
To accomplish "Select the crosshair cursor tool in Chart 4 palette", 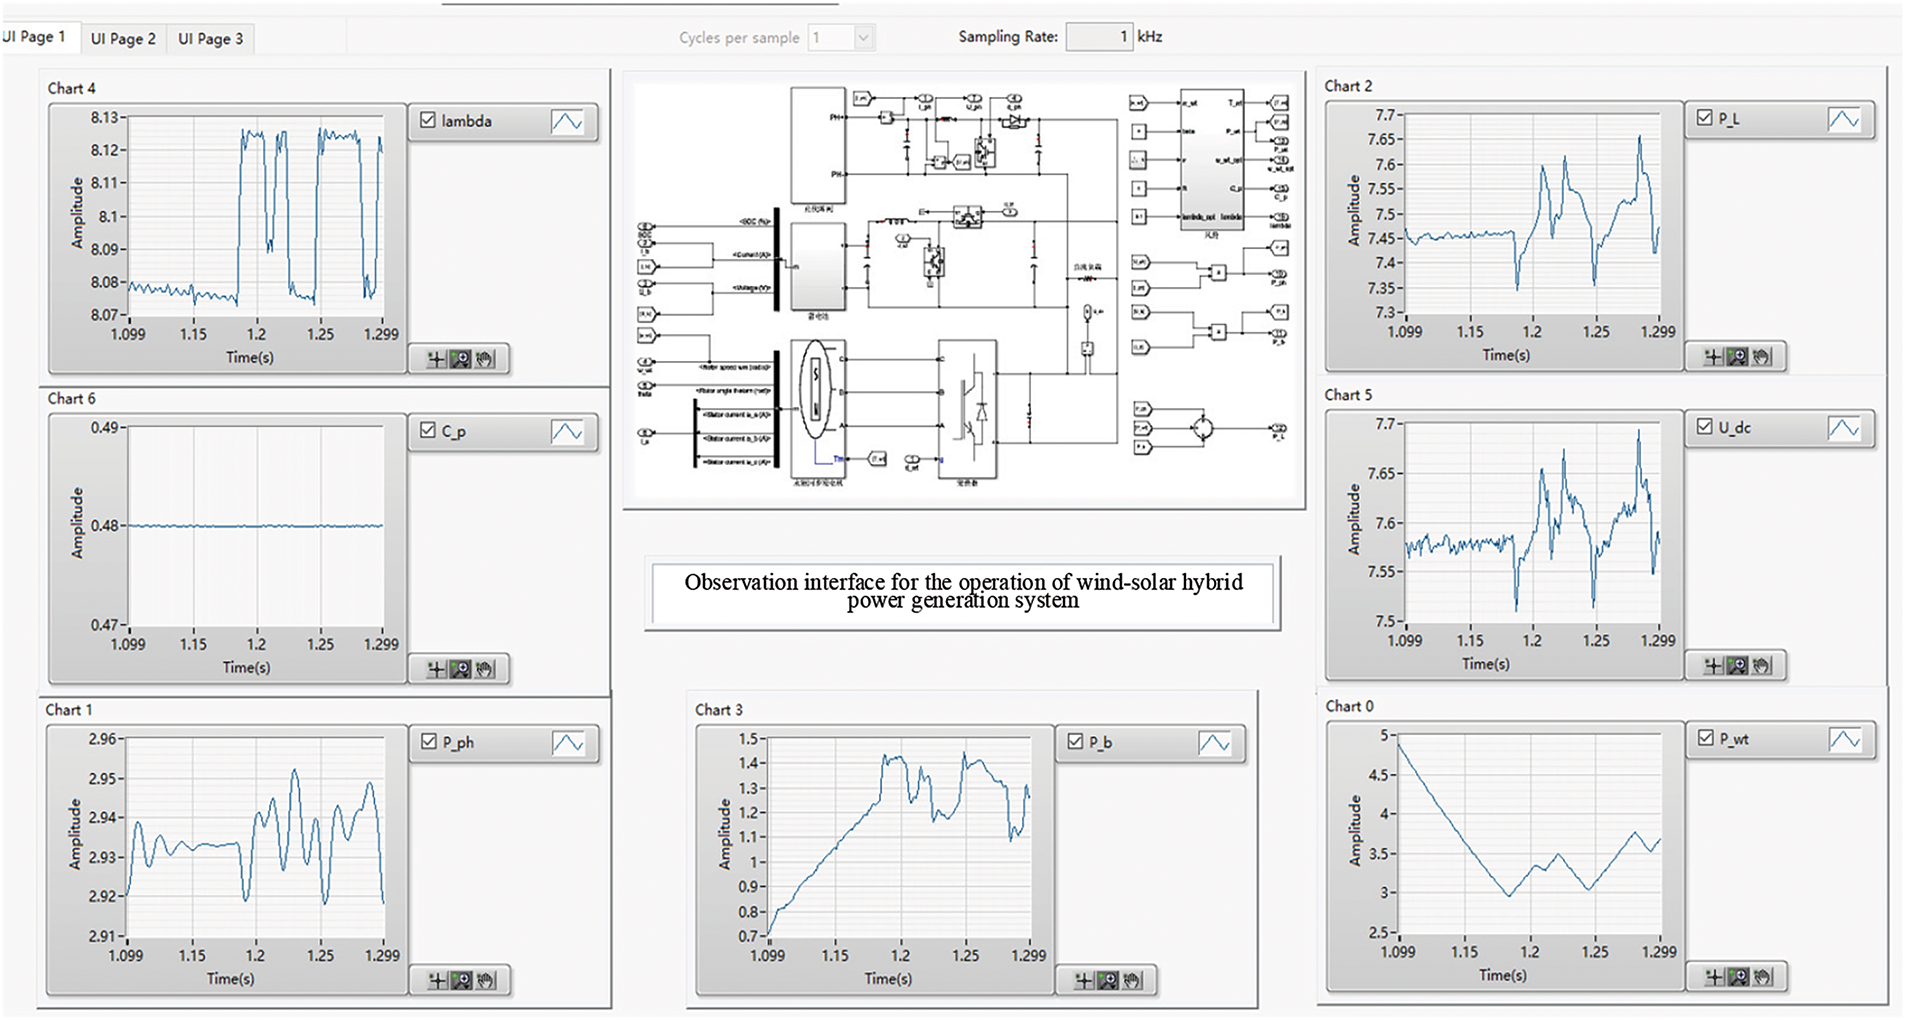I will [436, 359].
